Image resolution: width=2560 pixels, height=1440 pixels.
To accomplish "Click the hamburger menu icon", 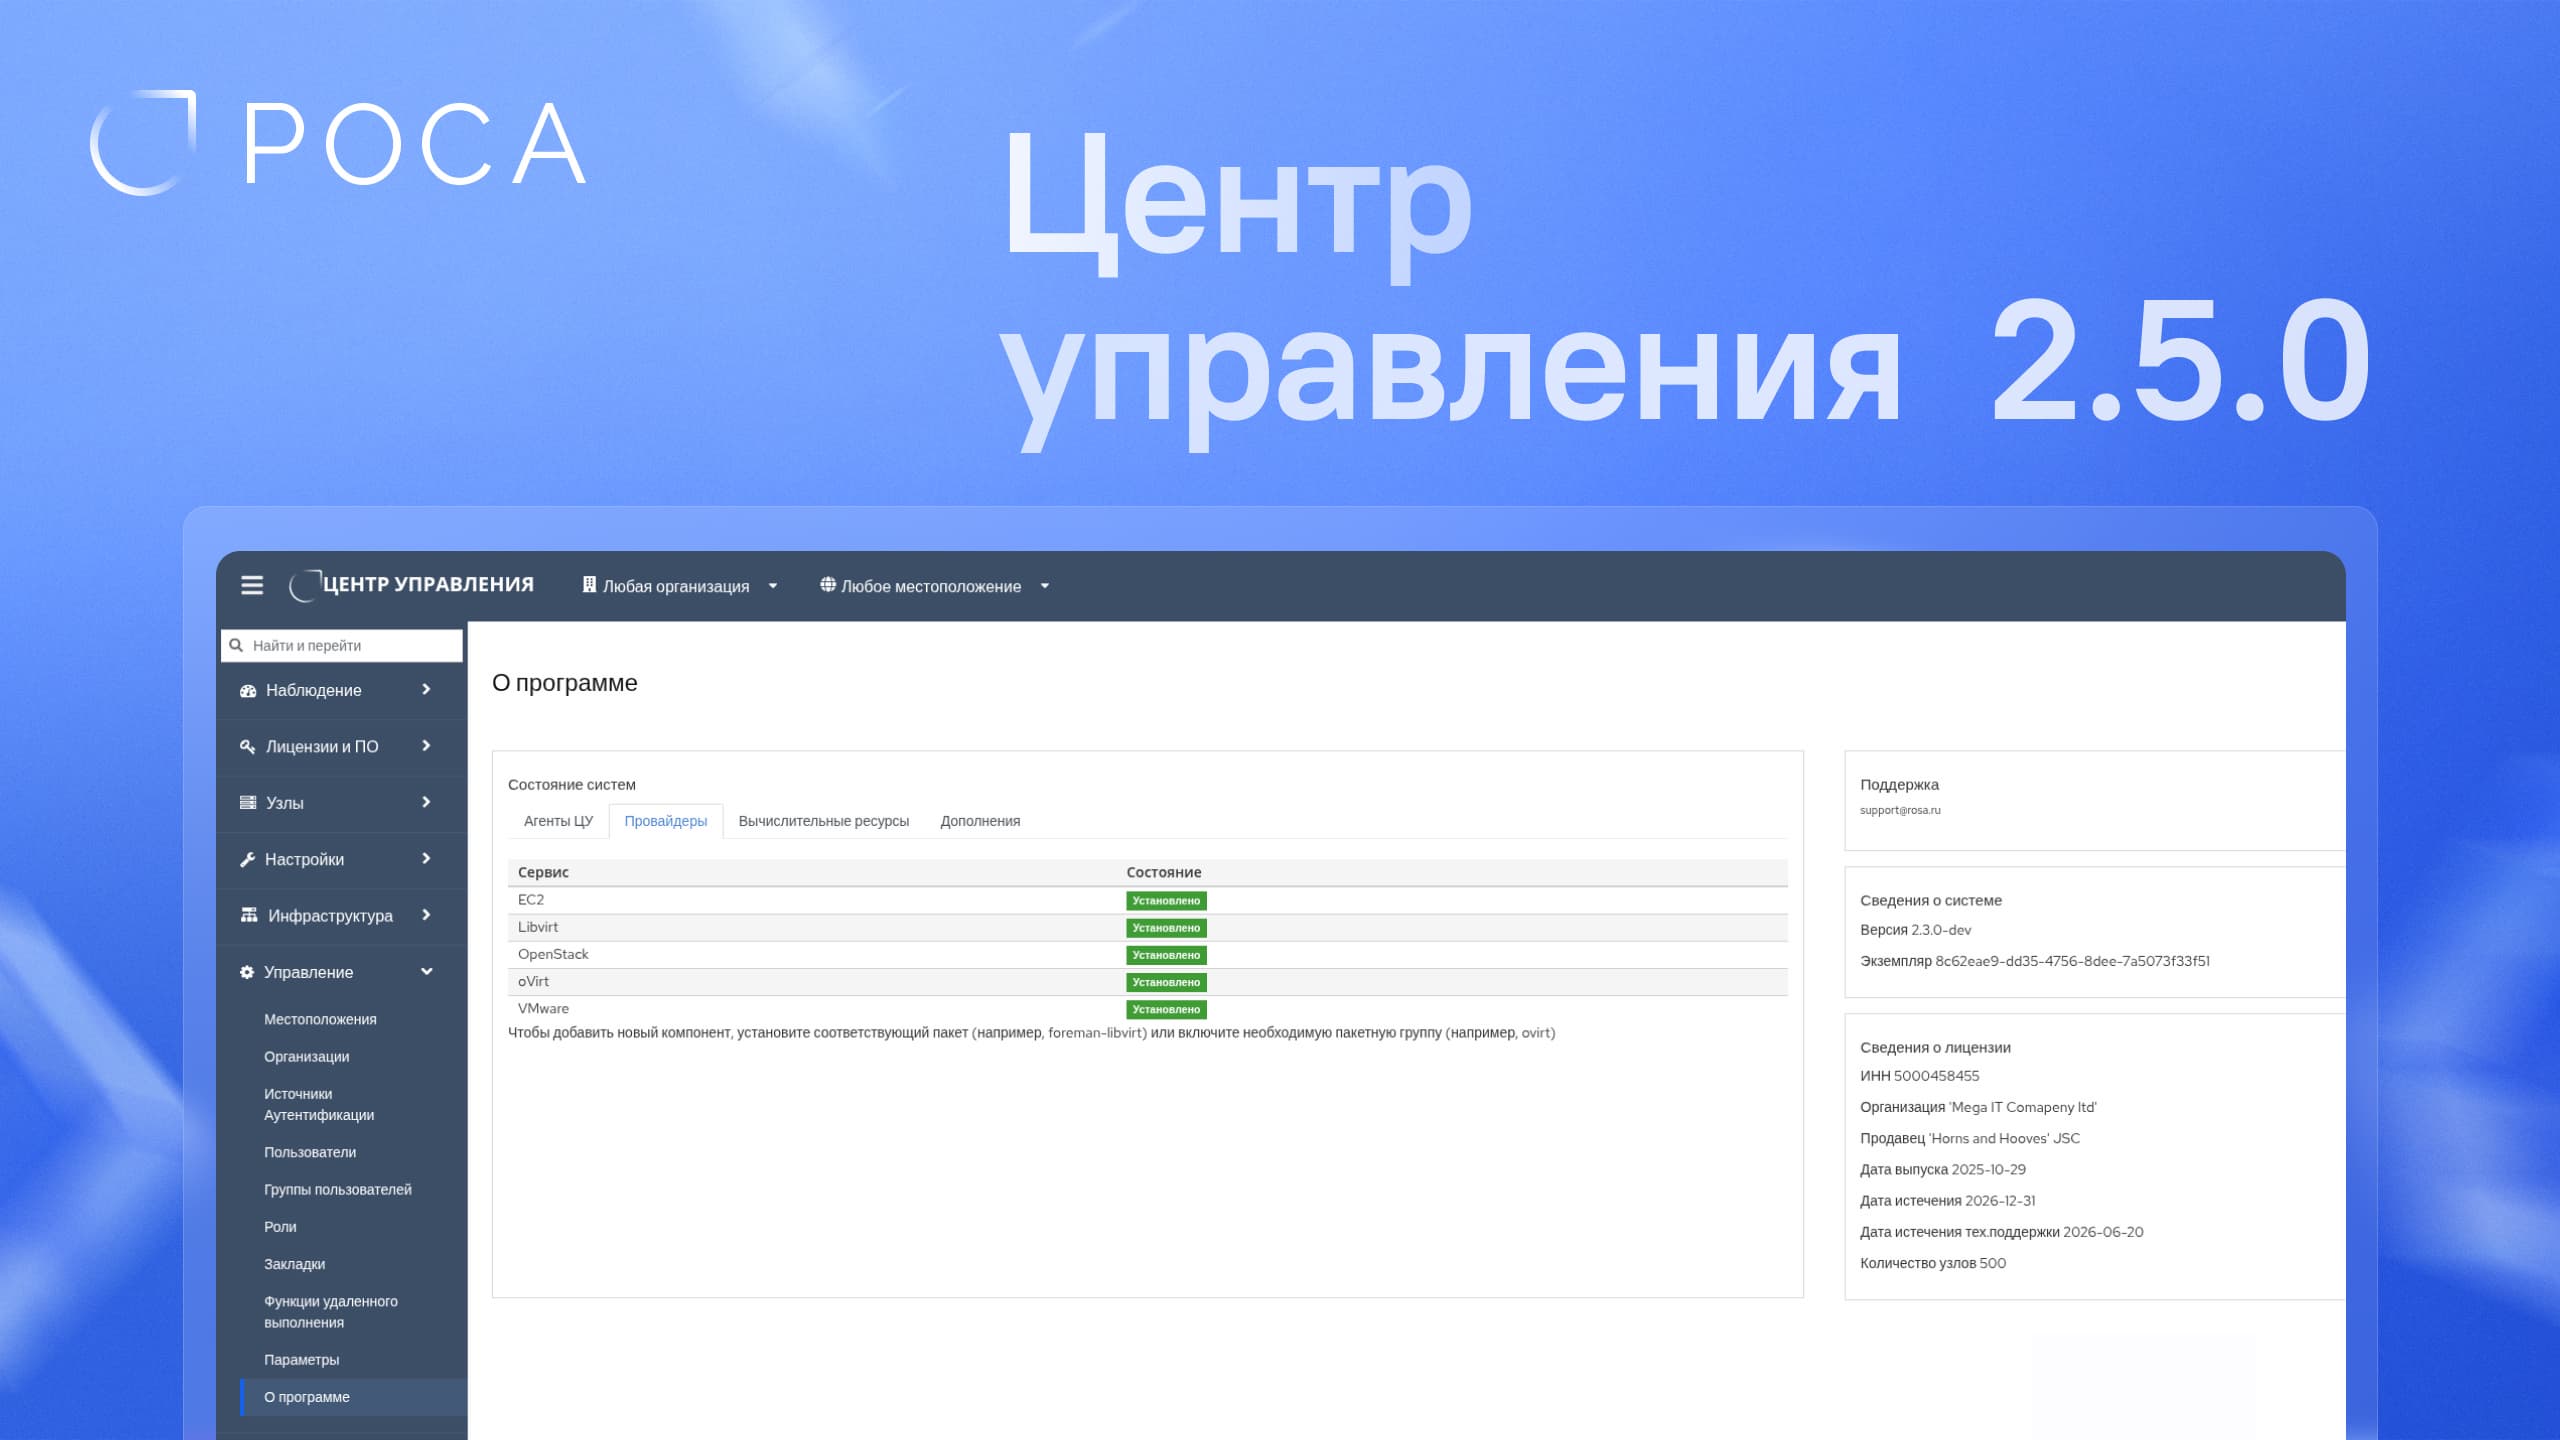I will pos(252,586).
